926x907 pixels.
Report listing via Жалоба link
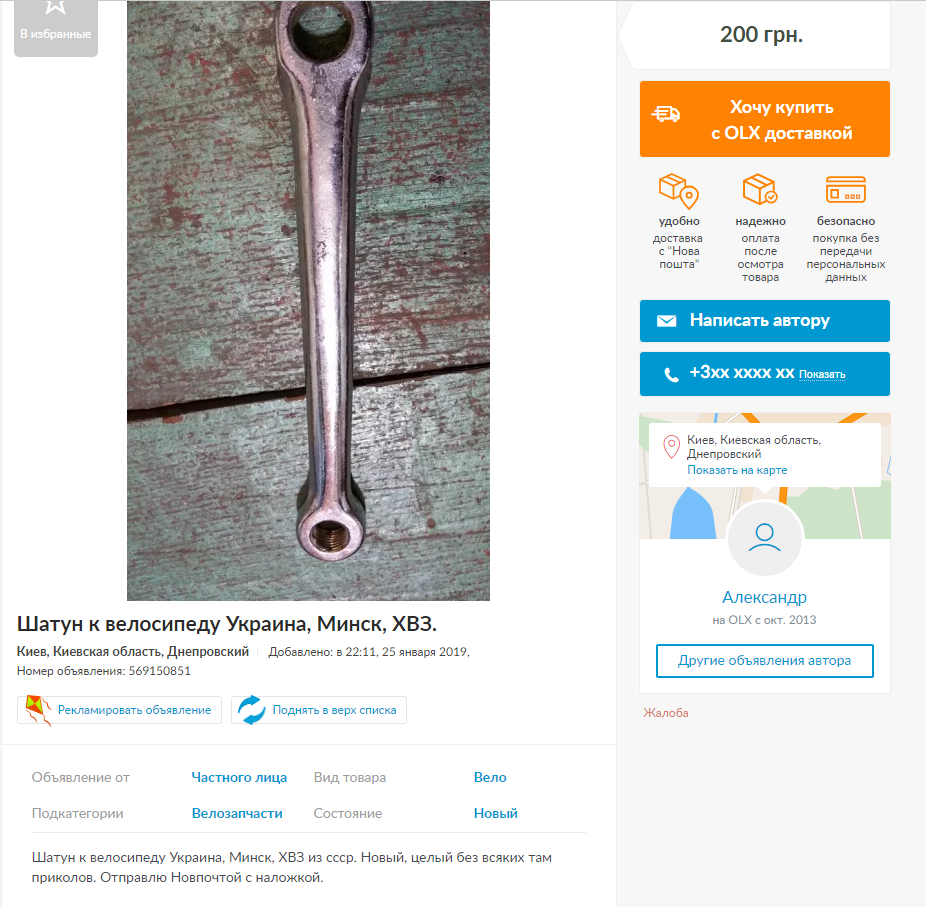click(x=666, y=713)
